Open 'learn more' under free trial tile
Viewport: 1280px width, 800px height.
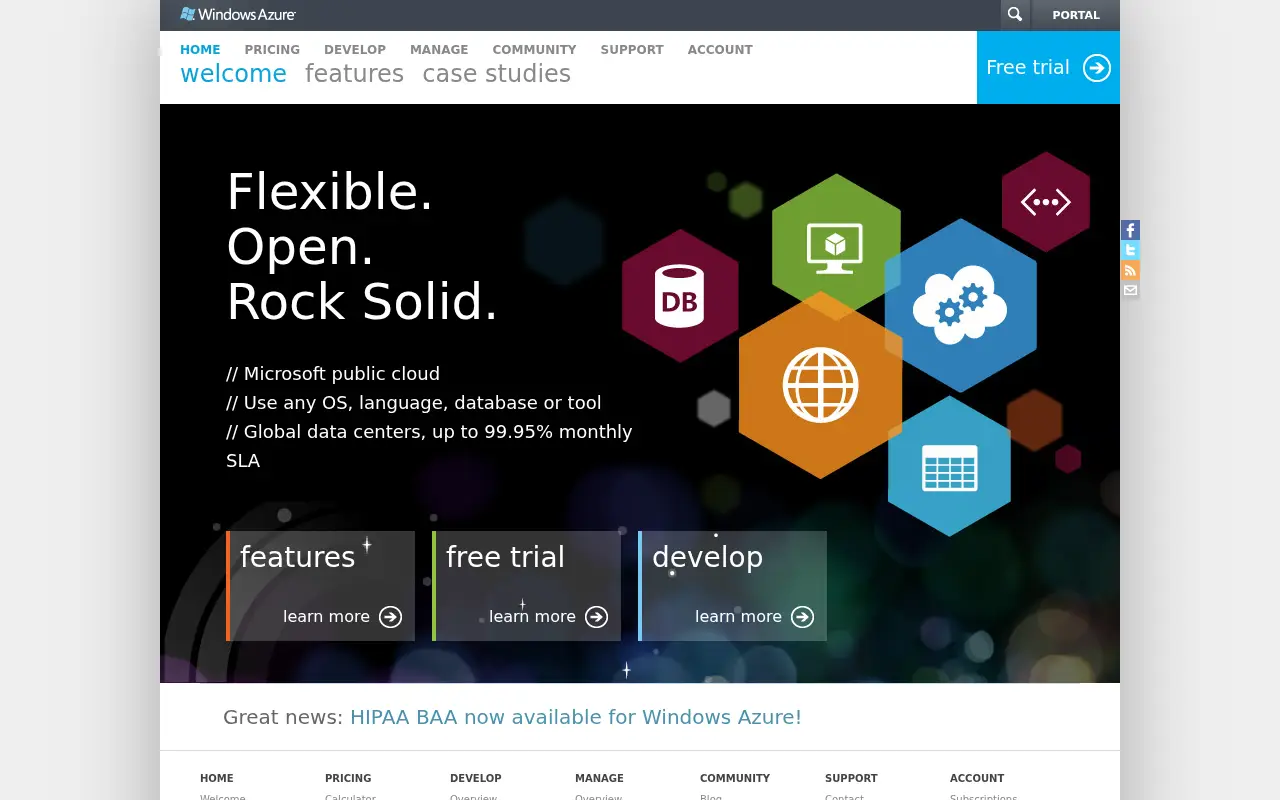click(532, 617)
